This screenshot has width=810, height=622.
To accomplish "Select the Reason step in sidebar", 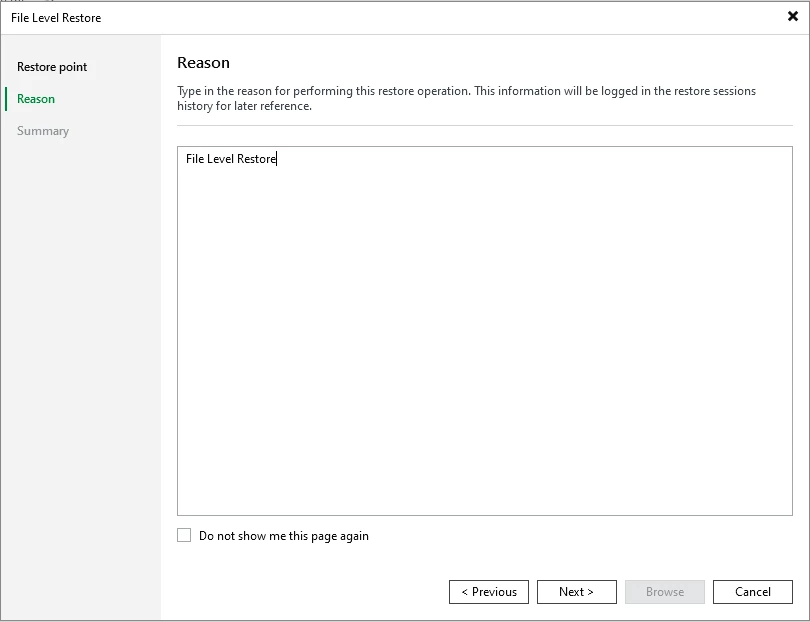I will pos(36,99).
